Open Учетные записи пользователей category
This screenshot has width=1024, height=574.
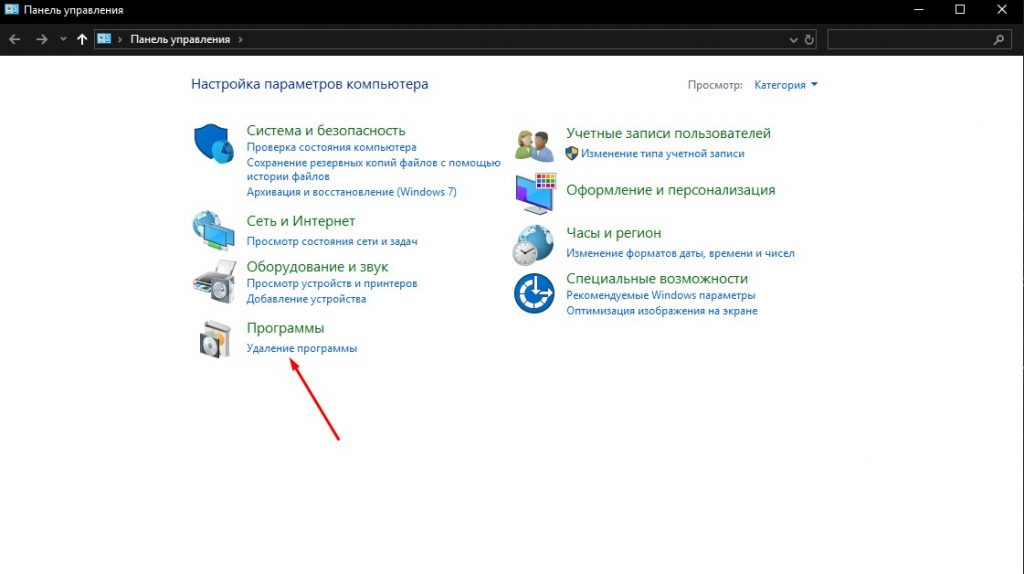click(669, 133)
